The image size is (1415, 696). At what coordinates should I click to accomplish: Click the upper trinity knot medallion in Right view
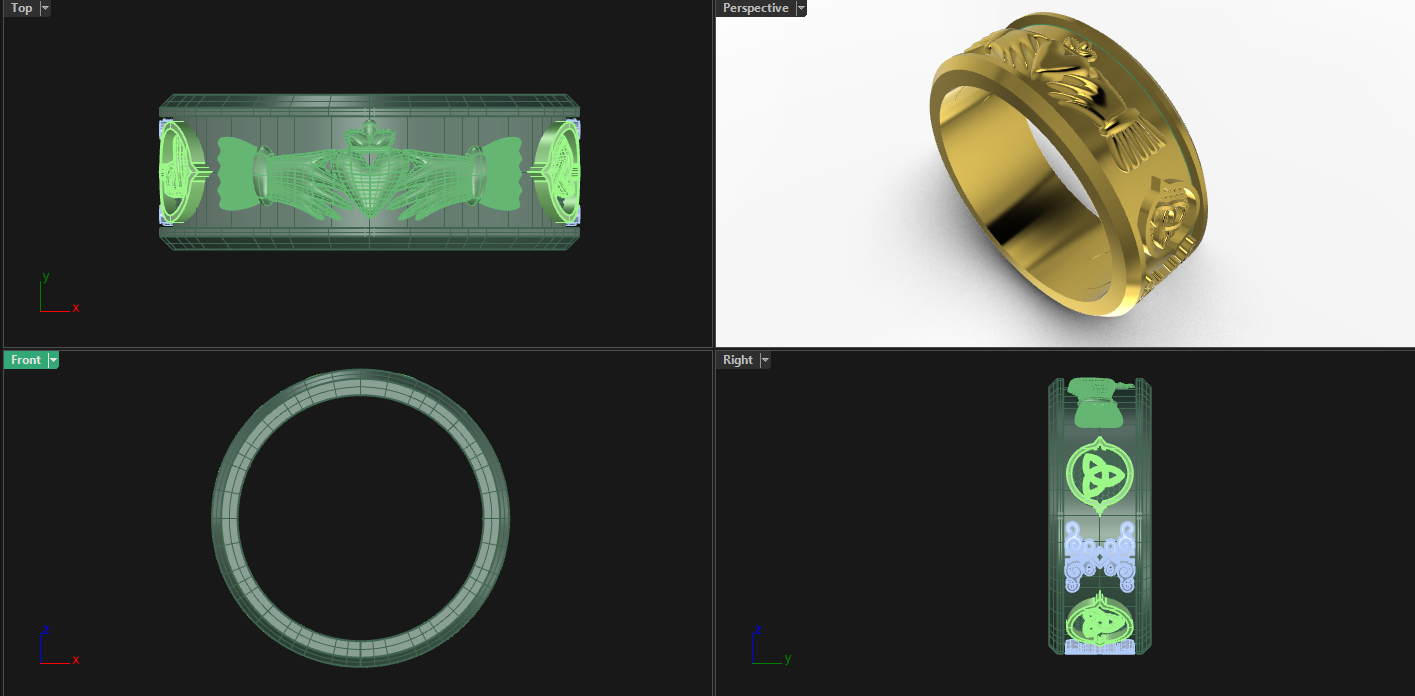(x=1099, y=474)
